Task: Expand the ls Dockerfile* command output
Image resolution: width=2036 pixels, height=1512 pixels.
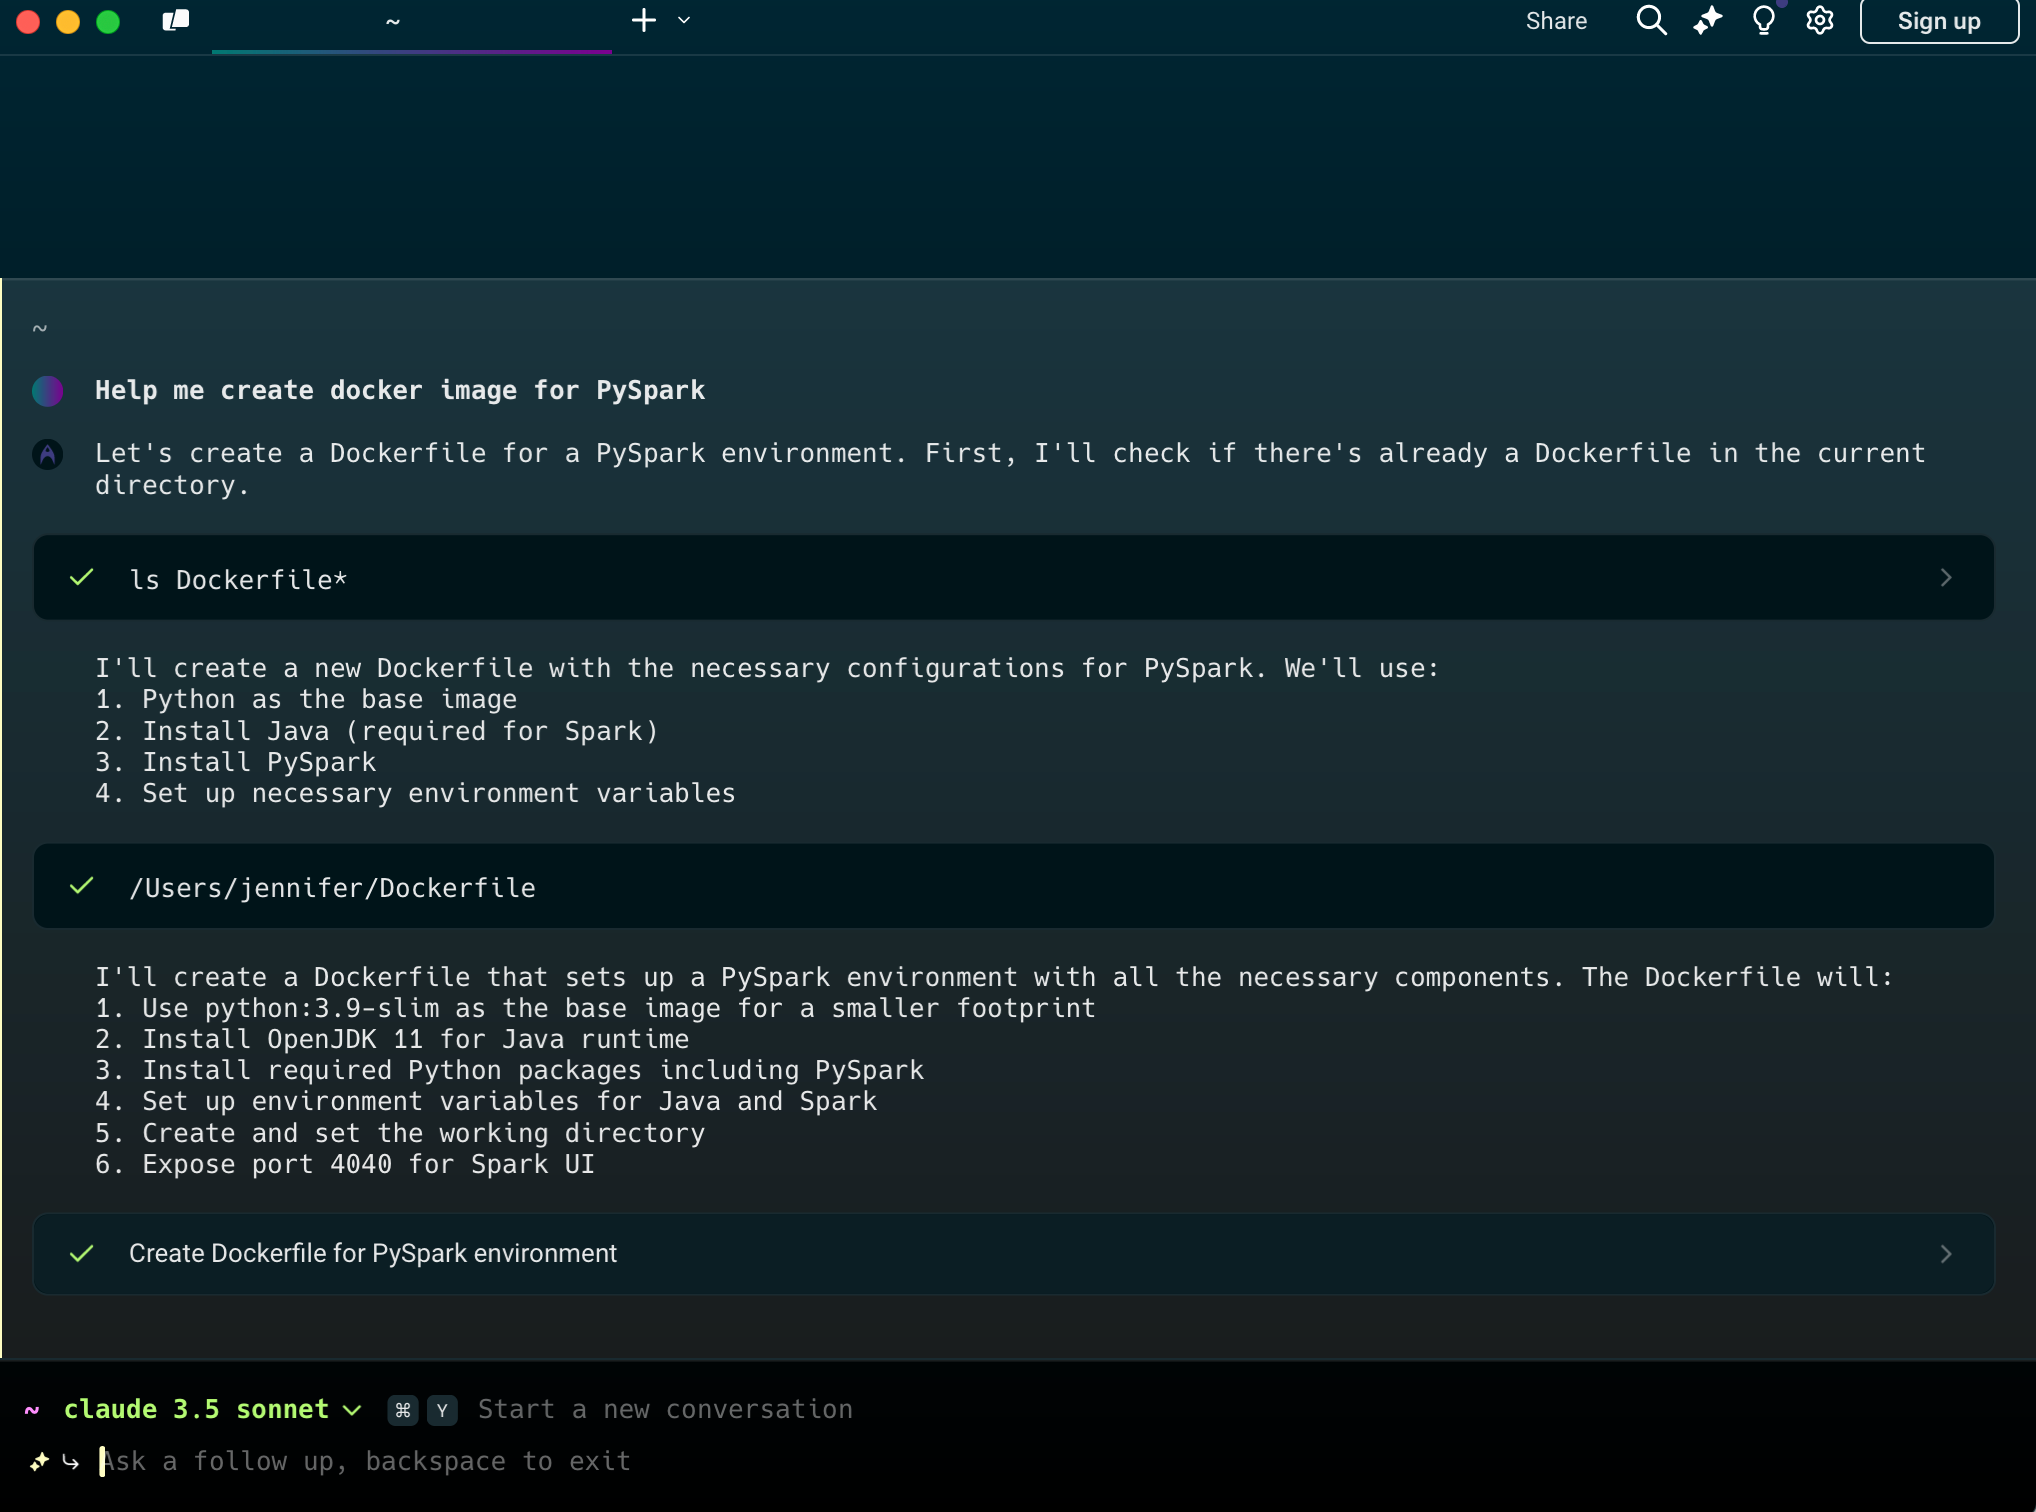Action: coord(1946,578)
